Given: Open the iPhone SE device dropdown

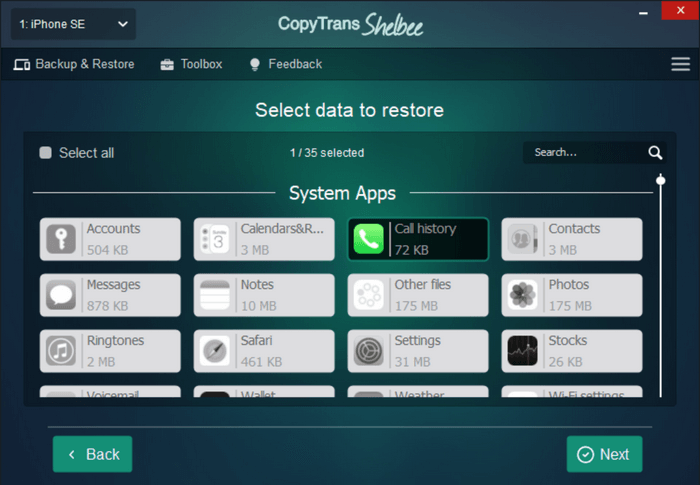Looking at the screenshot, I should pyautogui.click(x=73, y=24).
